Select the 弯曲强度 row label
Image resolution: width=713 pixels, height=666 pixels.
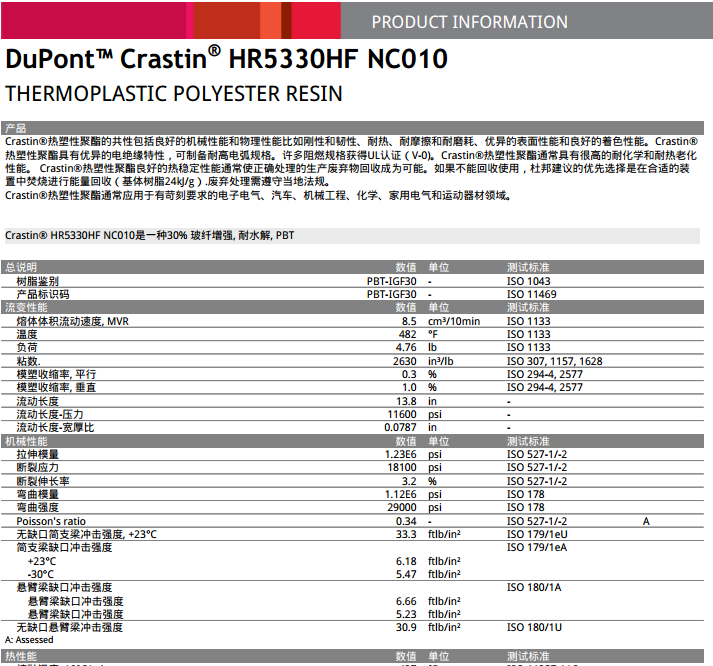coord(37,507)
